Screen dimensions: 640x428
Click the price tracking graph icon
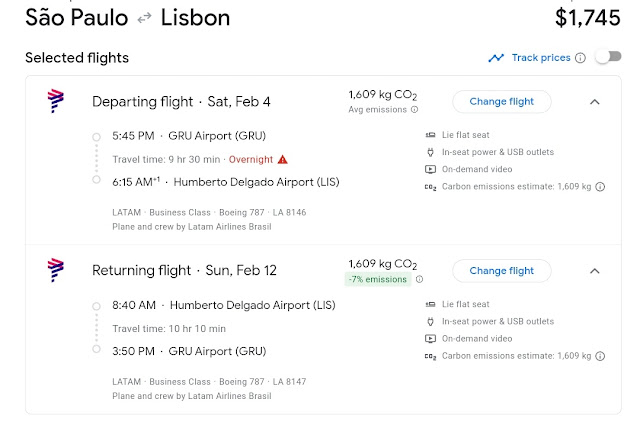click(x=496, y=58)
